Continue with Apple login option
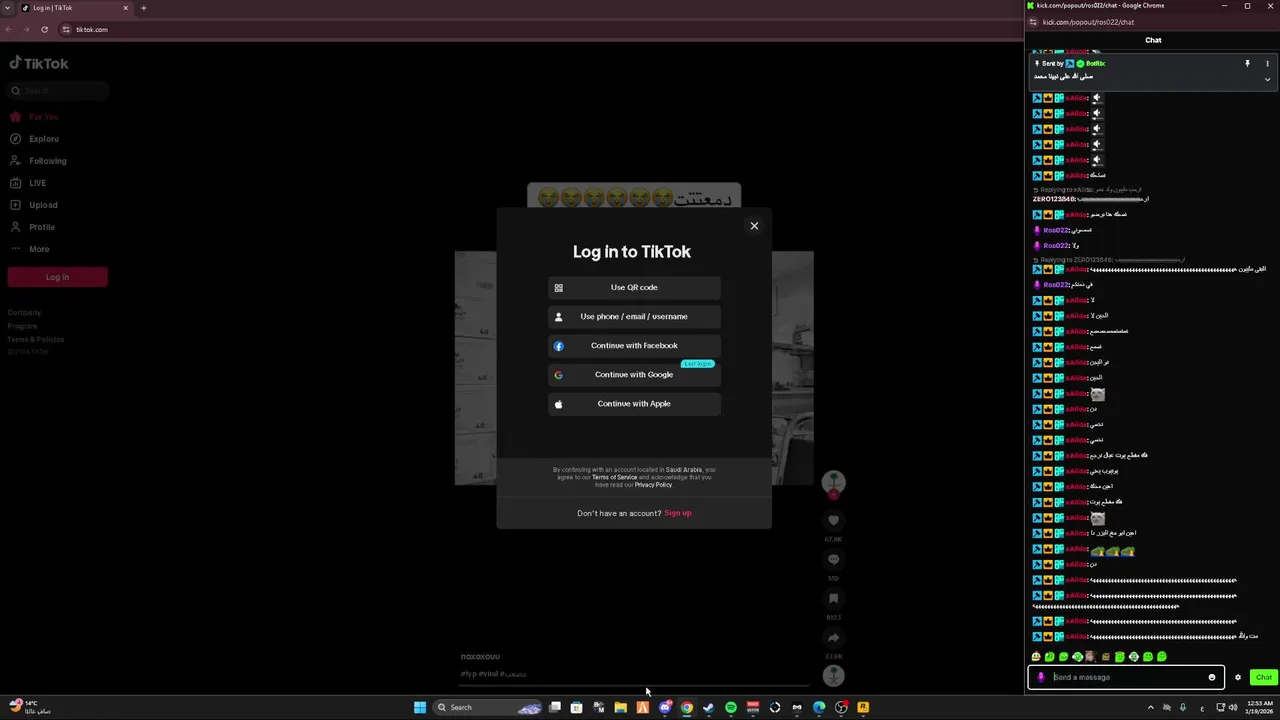The width and height of the screenshot is (1280, 720). click(x=634, y=403)
